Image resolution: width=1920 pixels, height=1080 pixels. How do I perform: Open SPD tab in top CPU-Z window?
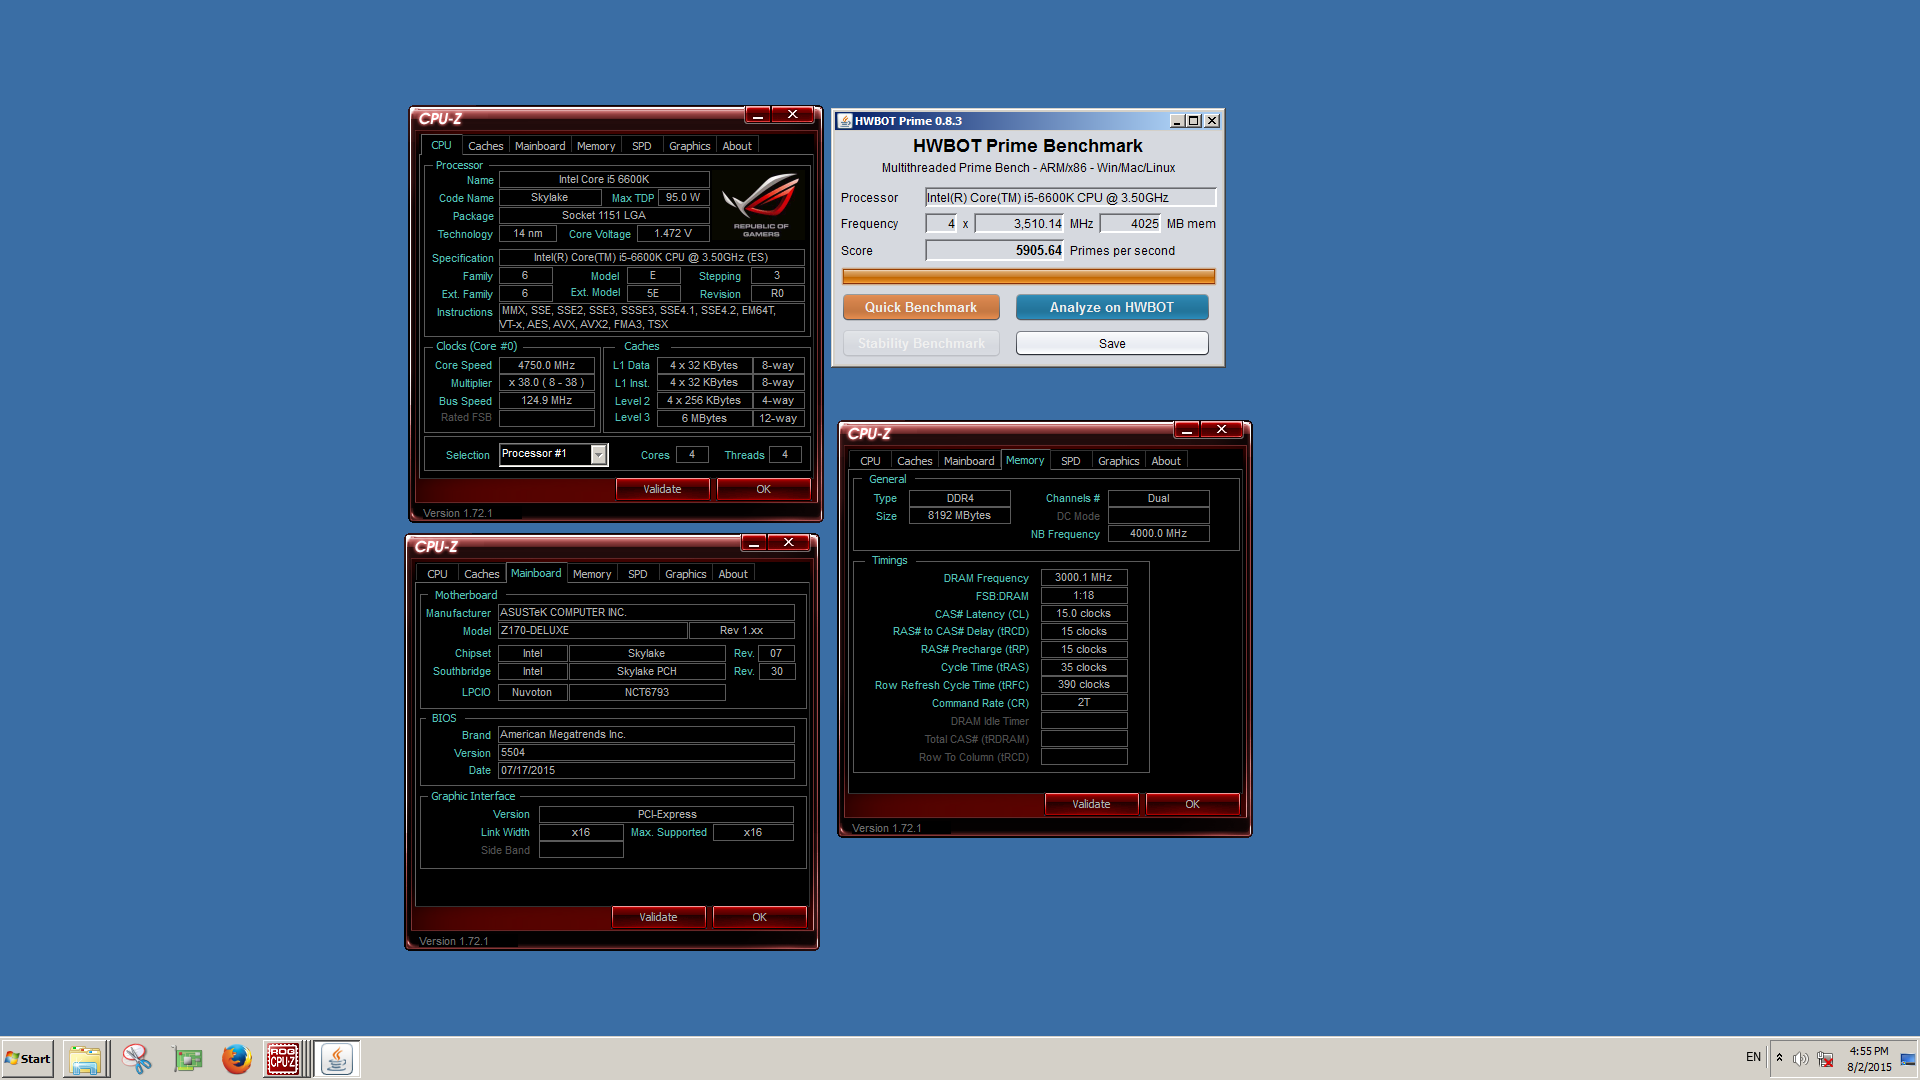[642, 146]
